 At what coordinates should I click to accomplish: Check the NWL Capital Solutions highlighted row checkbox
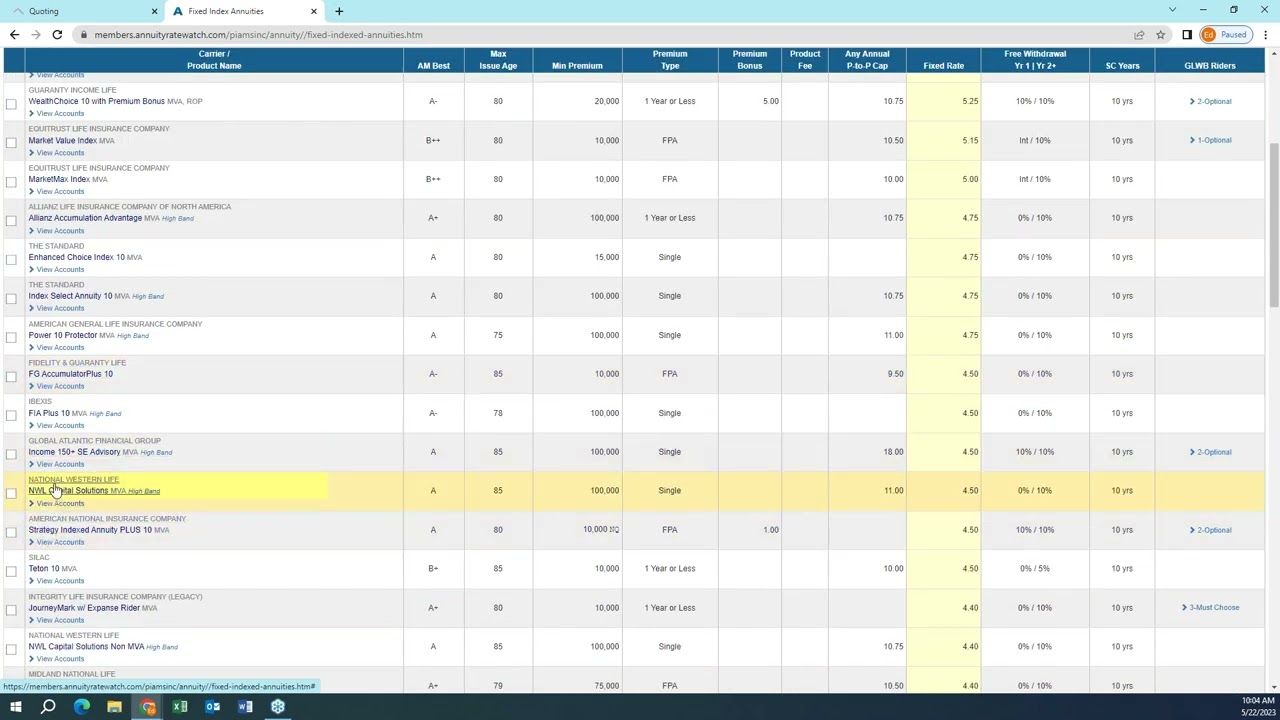pos(11,494)
